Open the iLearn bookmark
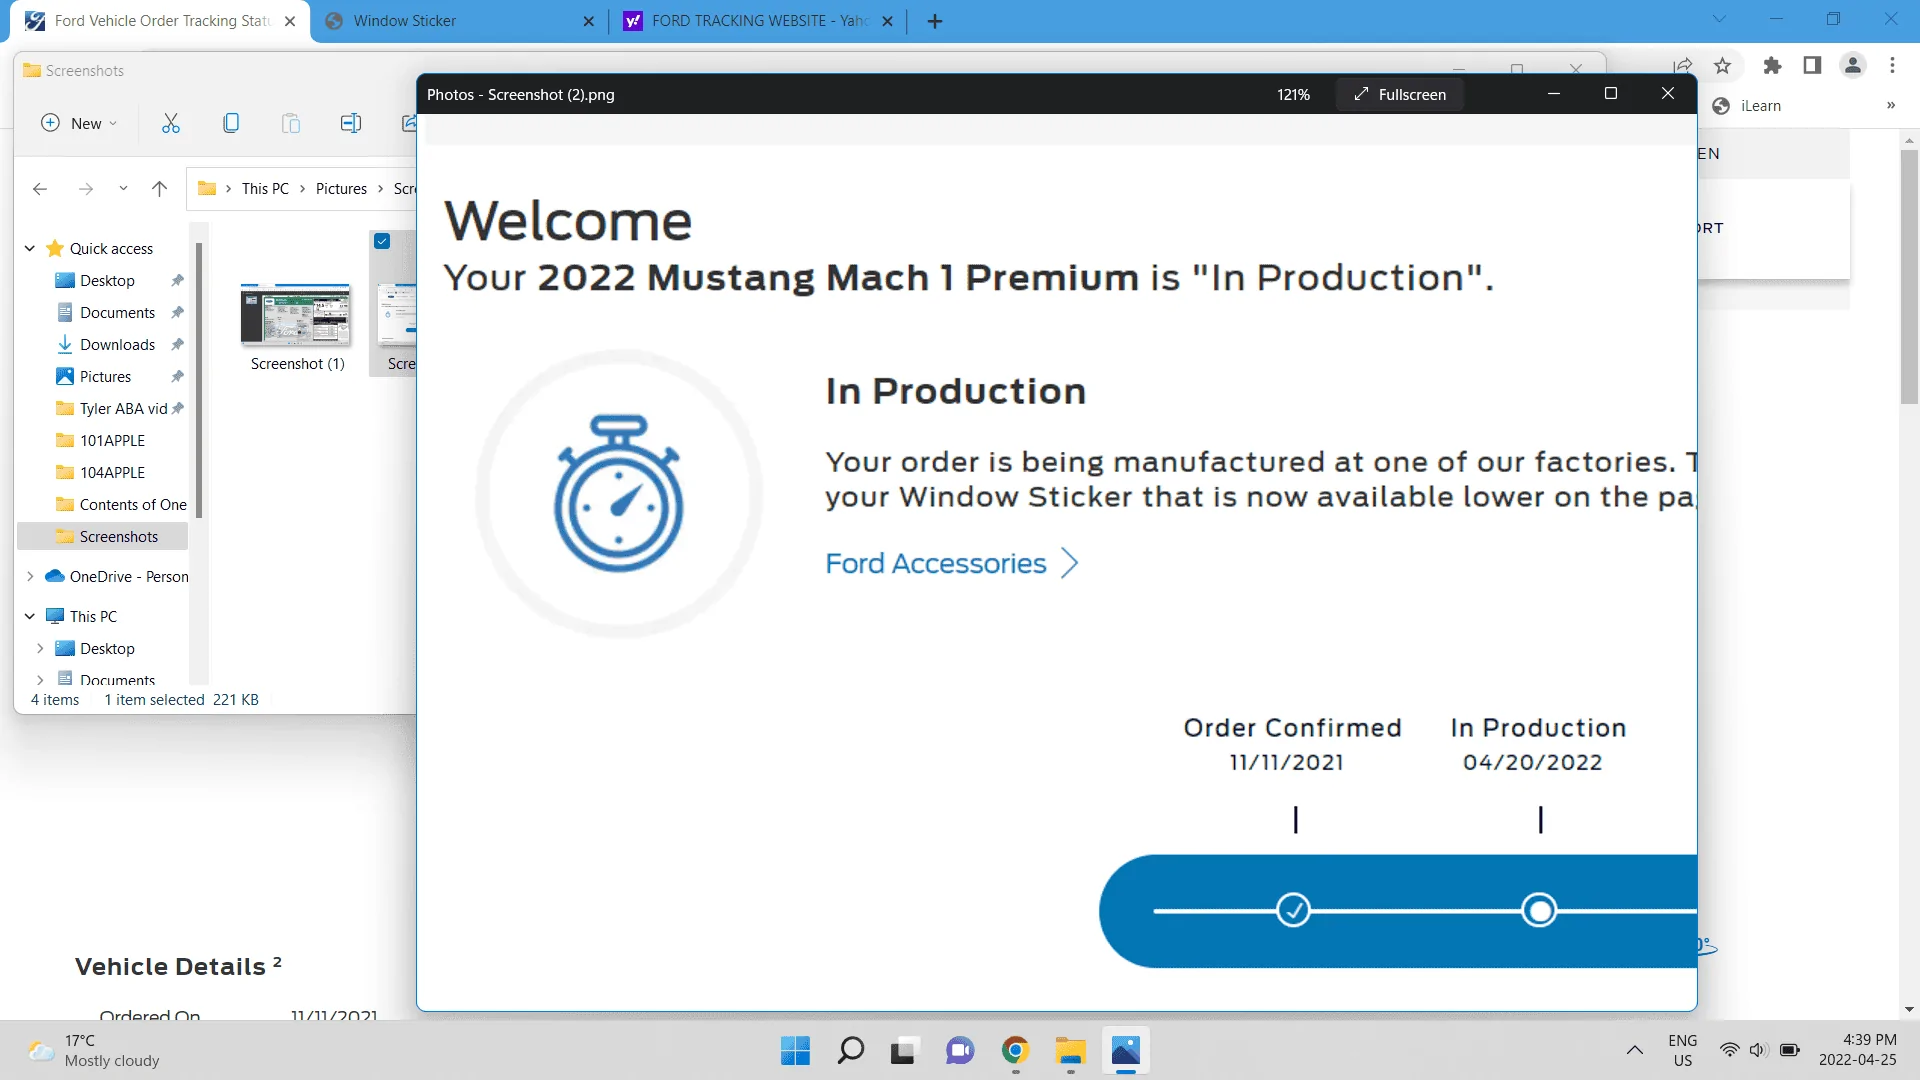This screenshot has width=1920, height=1080. (1747, 106)
